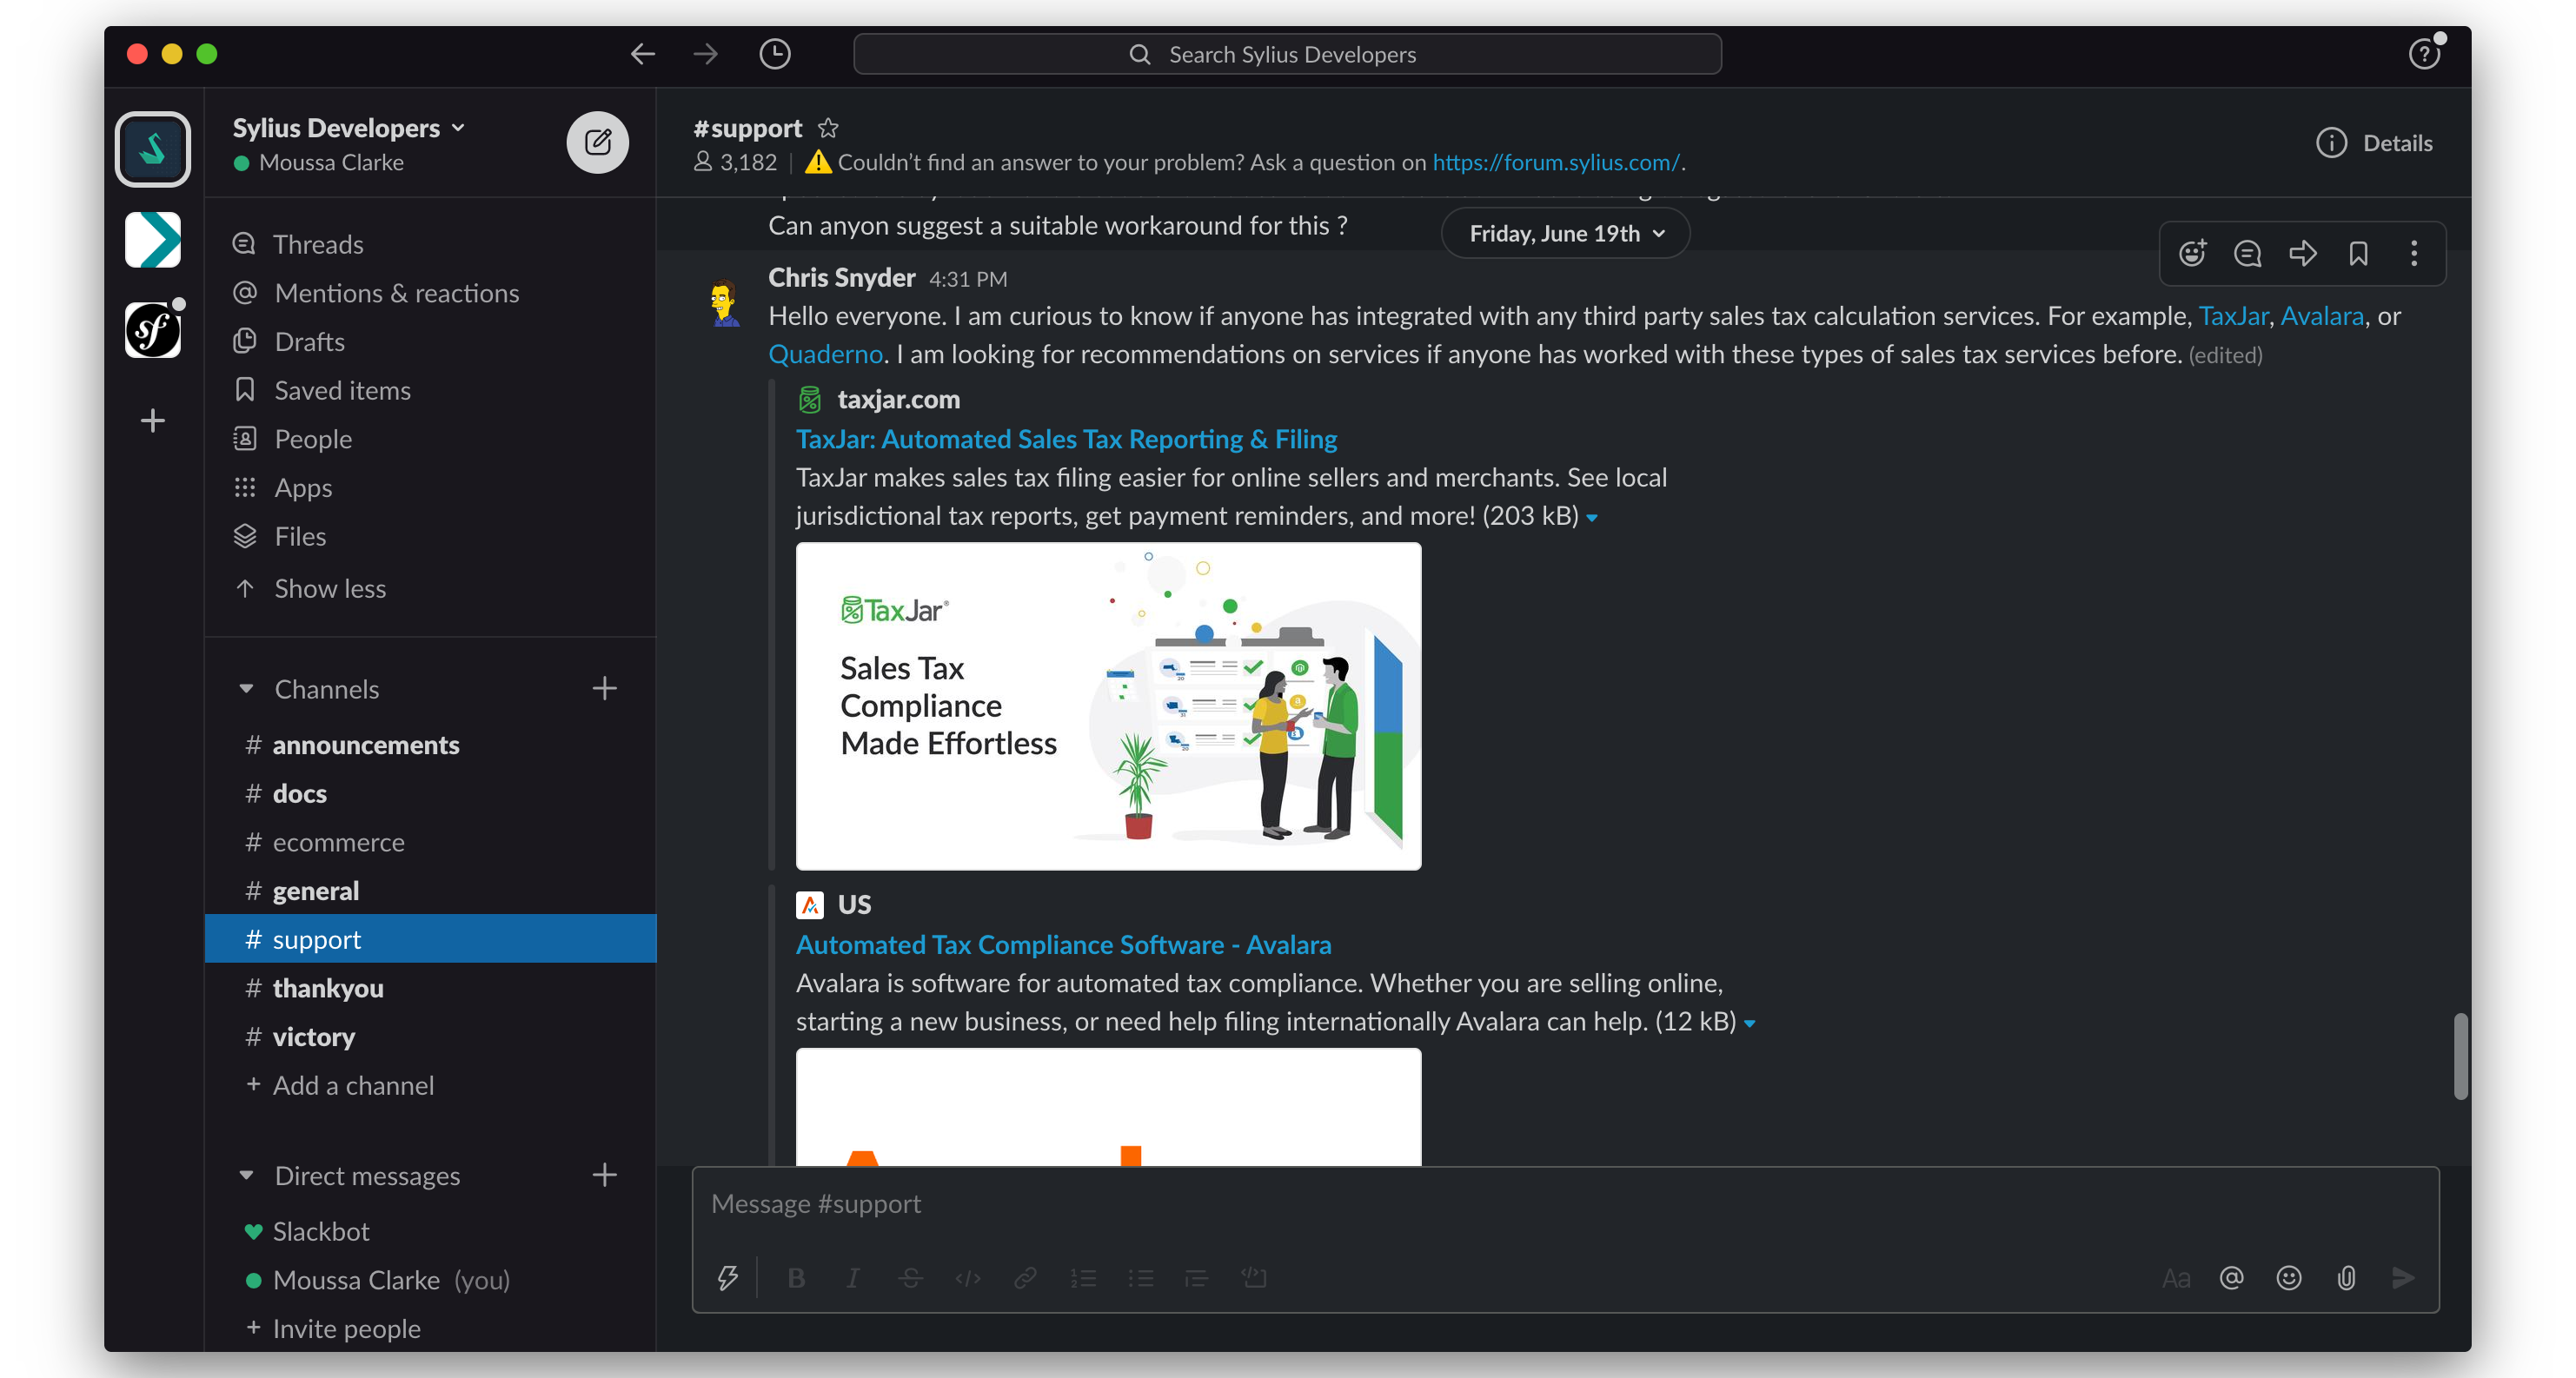Select the strikethrough formatting icon
The height and width of the screenshot is (1378, 2576).
click(912, 1277)
